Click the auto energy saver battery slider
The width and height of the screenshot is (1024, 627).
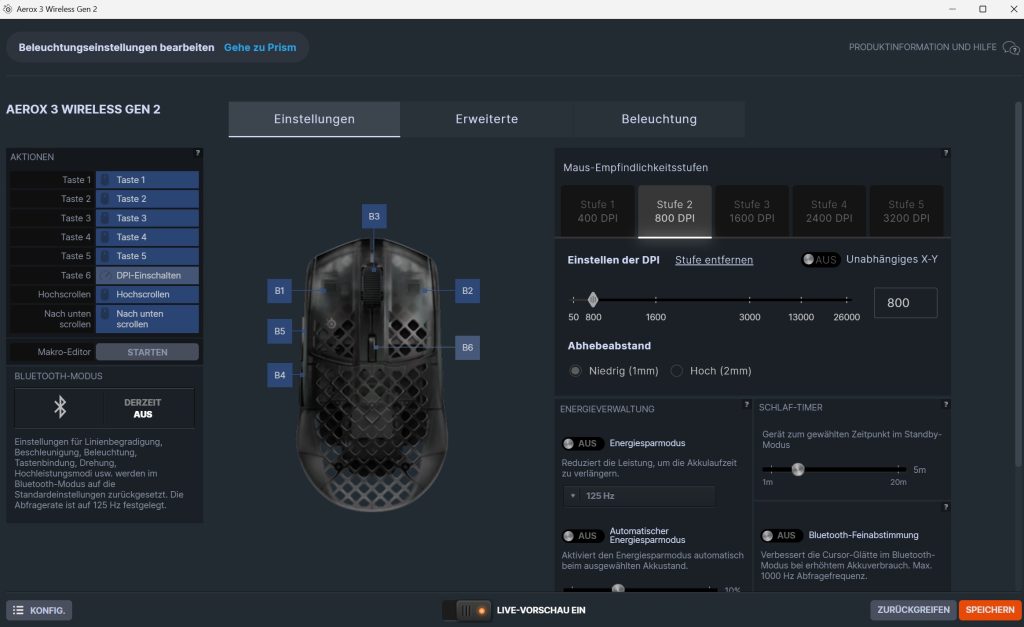(x=618, y=588)
